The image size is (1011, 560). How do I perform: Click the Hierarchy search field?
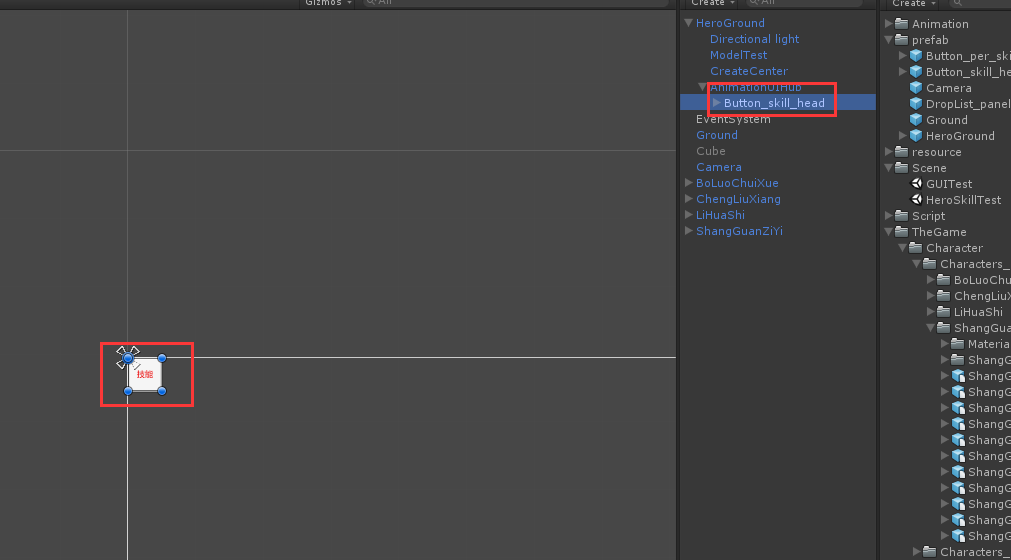pyautogui.click(x=805, y=3)
